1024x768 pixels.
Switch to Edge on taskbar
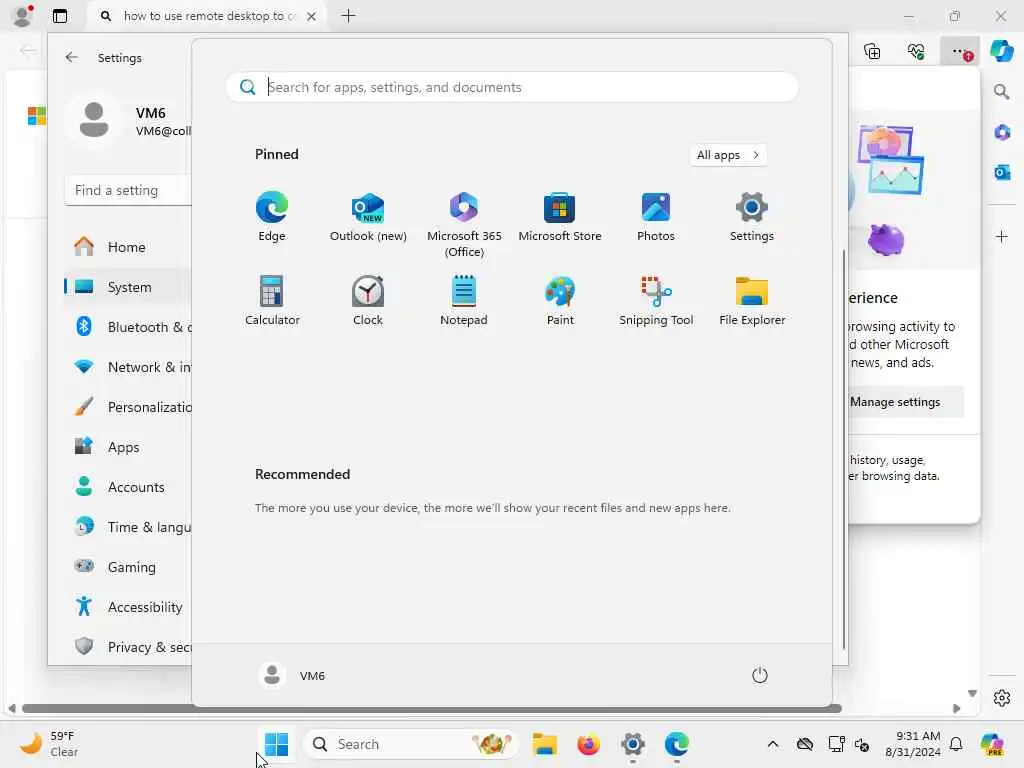(677, 744)
